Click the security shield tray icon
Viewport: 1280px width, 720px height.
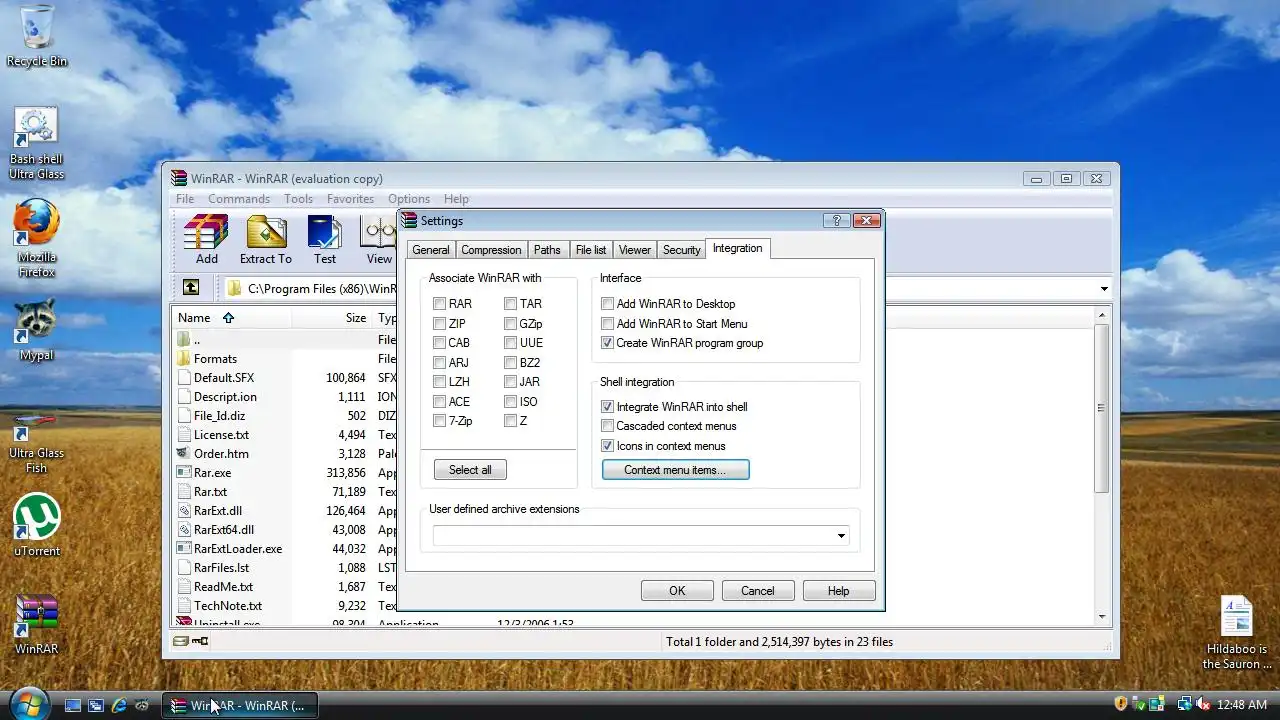1121,704
